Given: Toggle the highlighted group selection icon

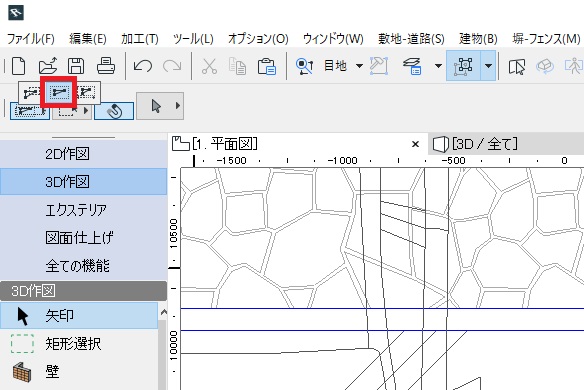Looking at the screenshot, I should point(463,66).
